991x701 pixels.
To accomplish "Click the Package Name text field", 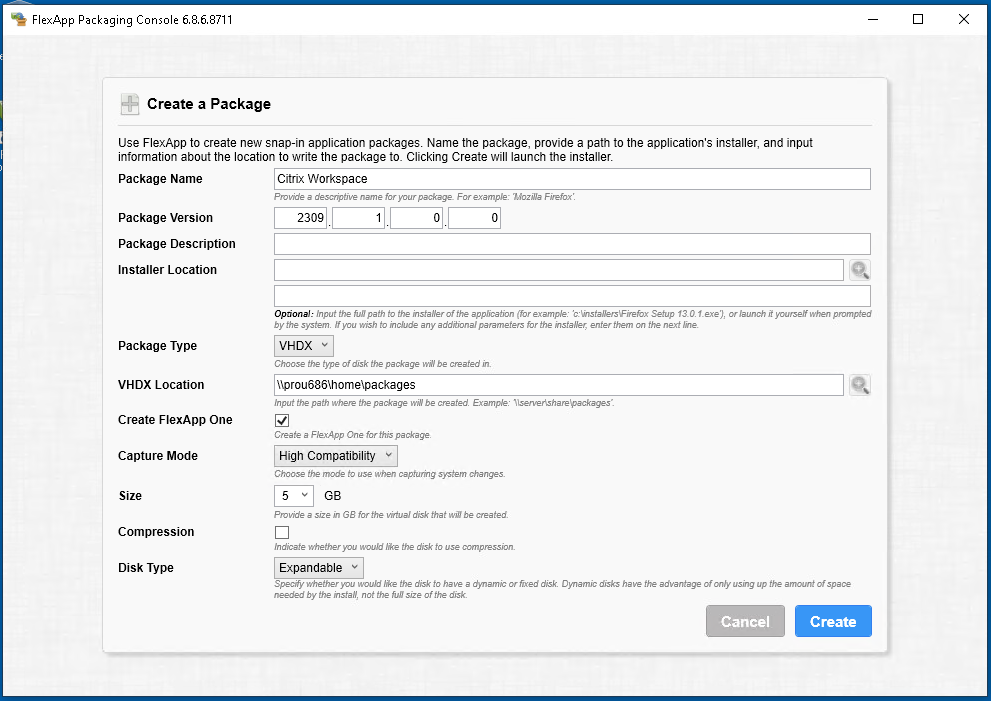I will point(572,179).
